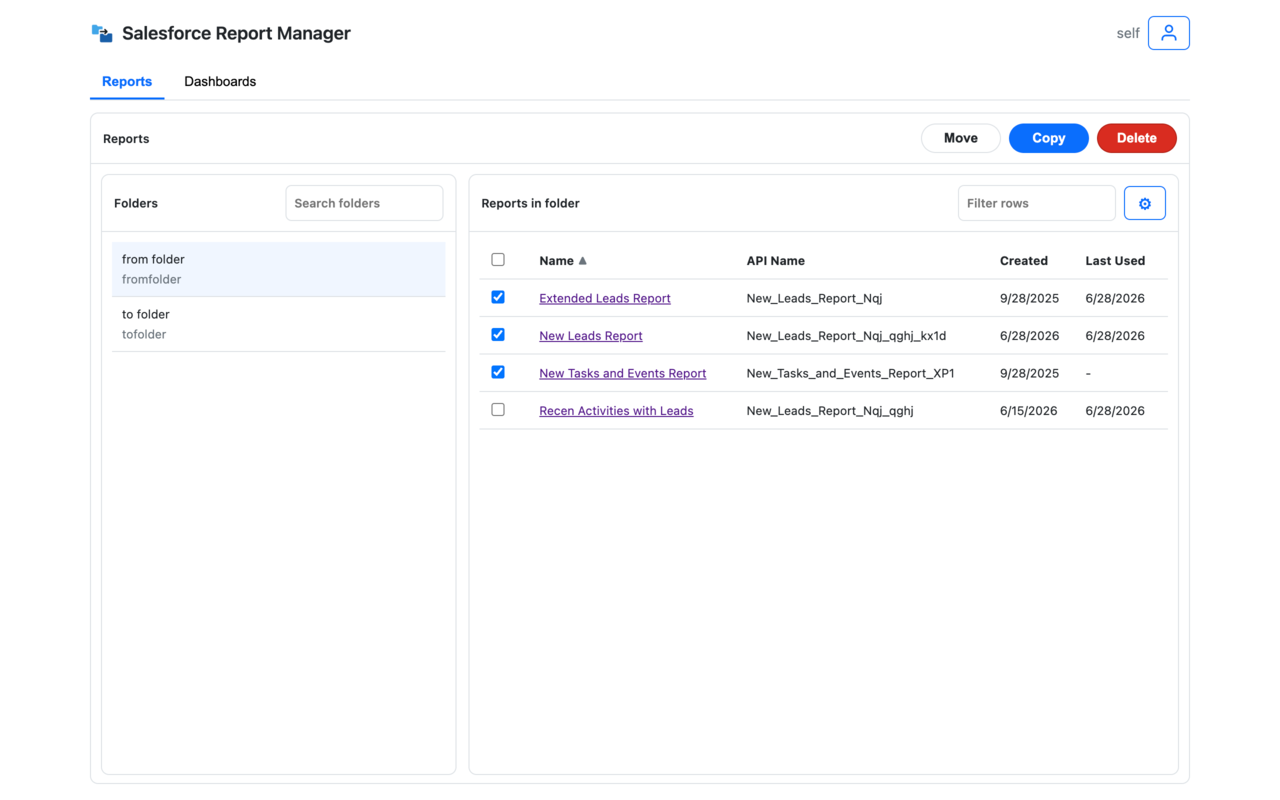Uncheck the New Leads Report checkbox

[x=498, y=335]
